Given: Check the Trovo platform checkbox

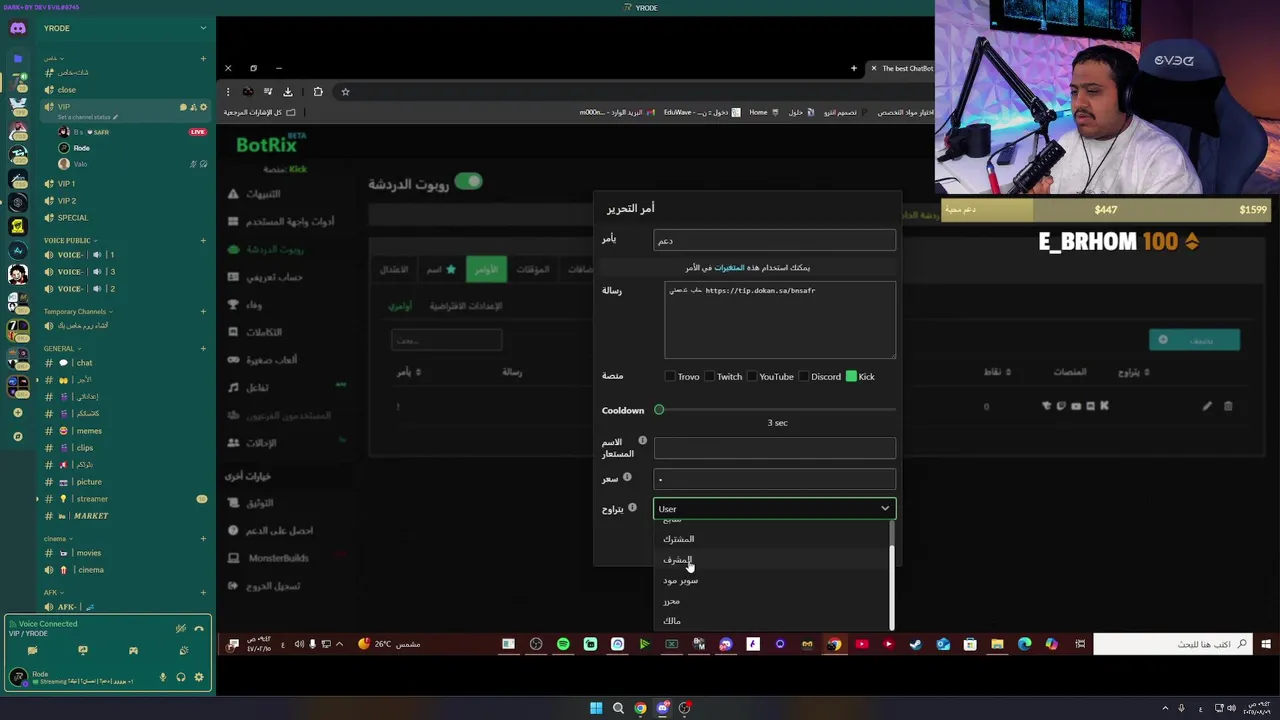Looking at the screenshot, I should (x=670, y=376).
